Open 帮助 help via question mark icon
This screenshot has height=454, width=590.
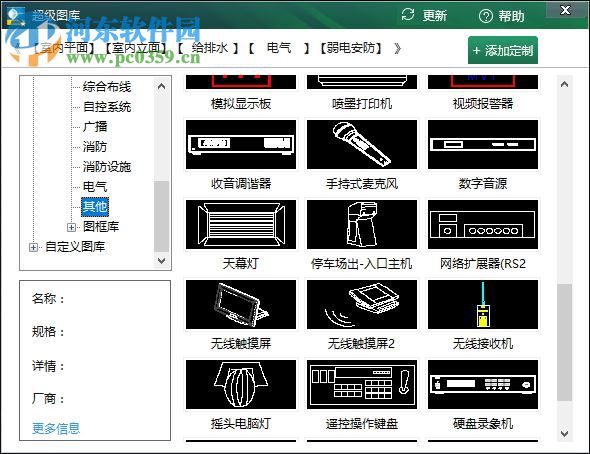485,16
